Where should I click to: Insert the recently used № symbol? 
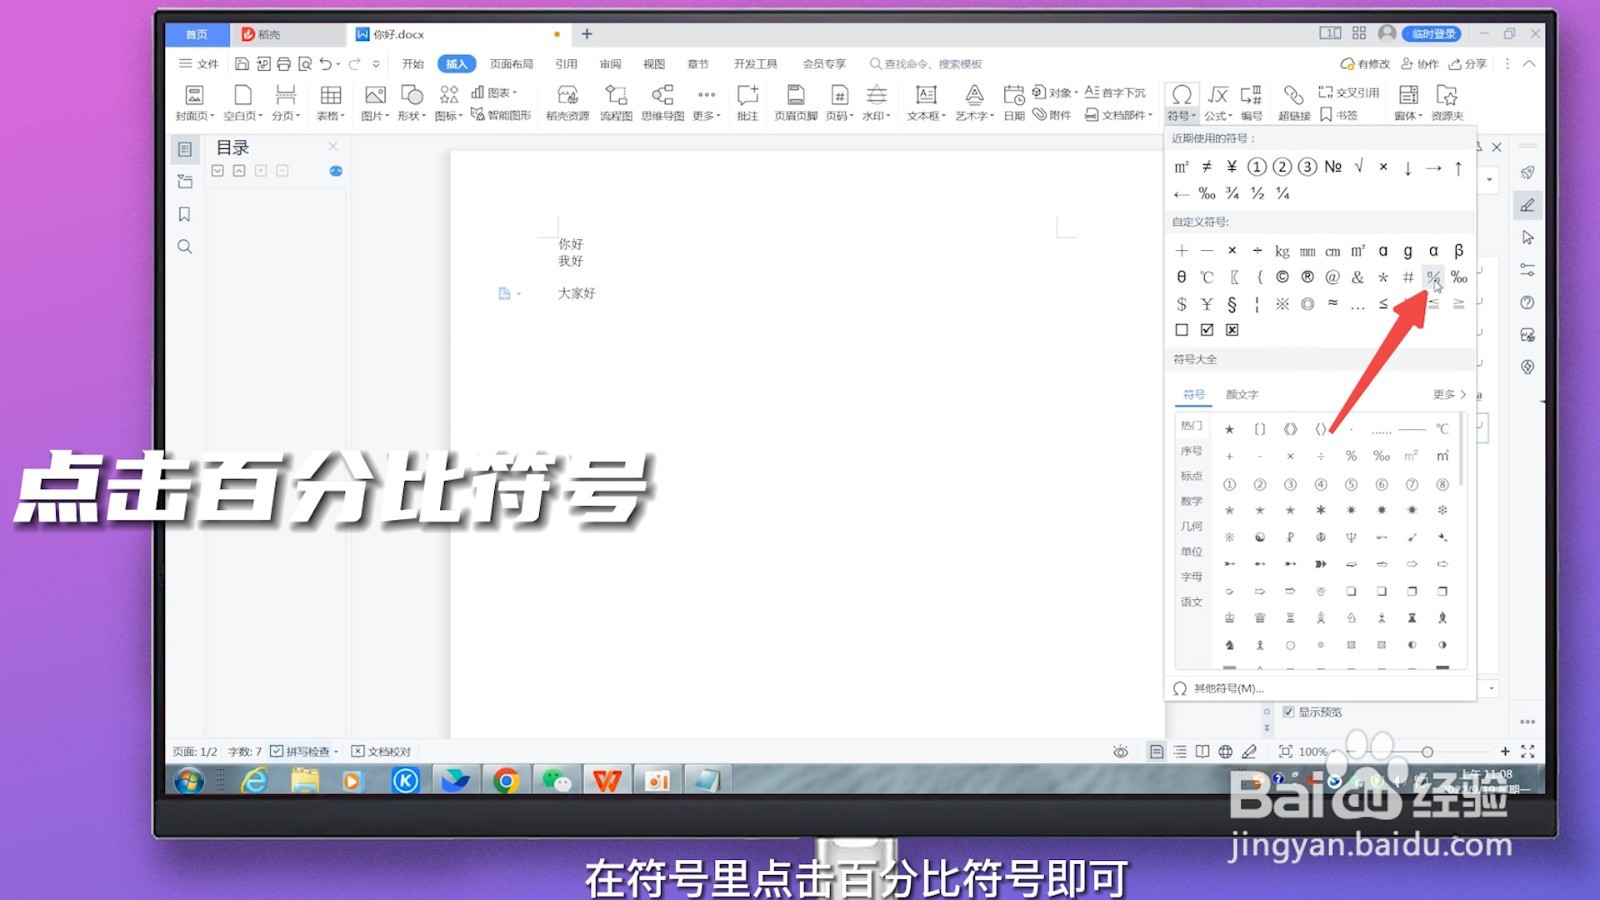tap(1333, 167)
